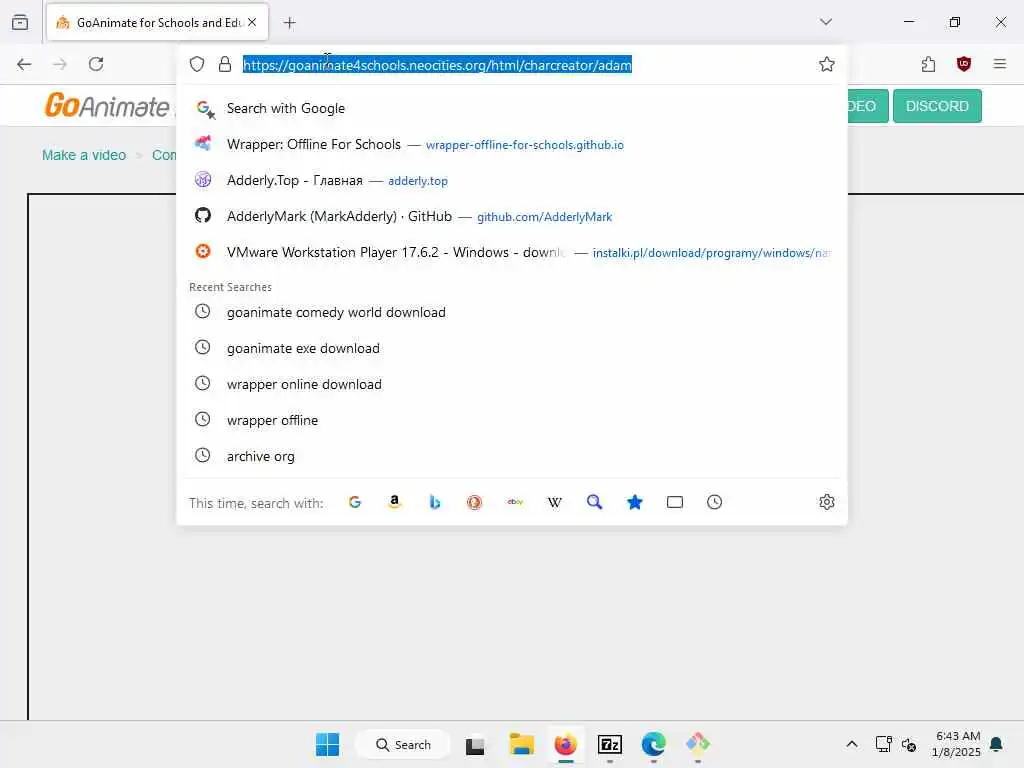The width and height of the screenshot is (1024, 768).
Task: Follow the Make a video breadcrumb link
Action: click(84, 155)
